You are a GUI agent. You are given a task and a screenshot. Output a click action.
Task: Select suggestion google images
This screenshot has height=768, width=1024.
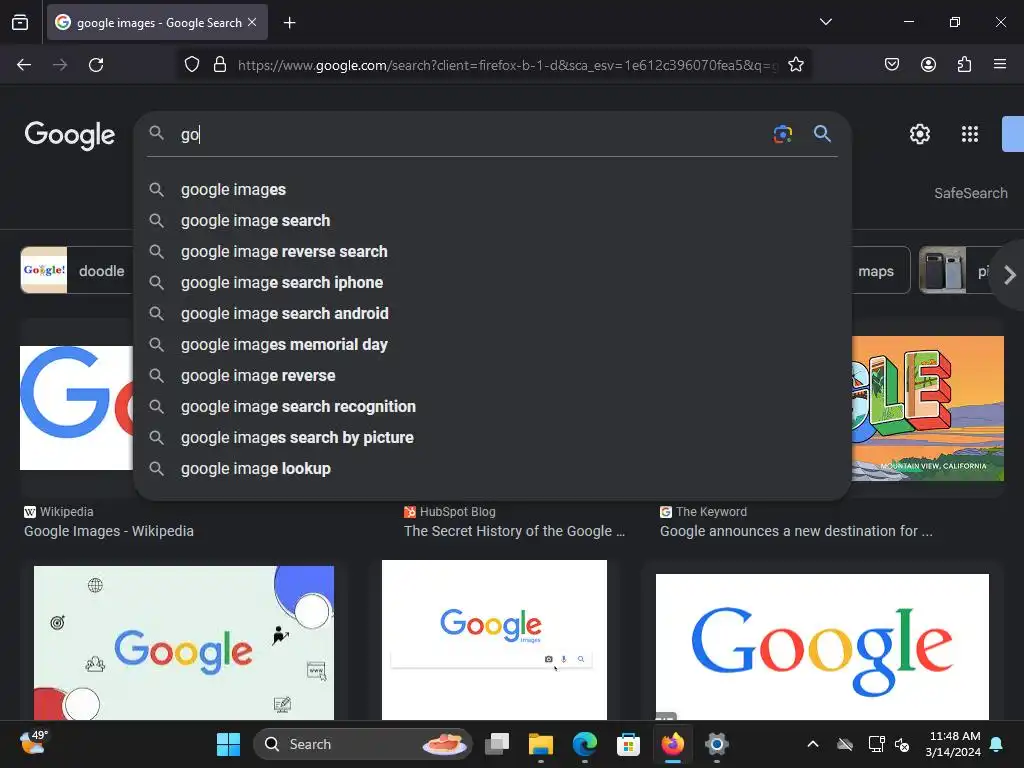click(x=492, y=189)
